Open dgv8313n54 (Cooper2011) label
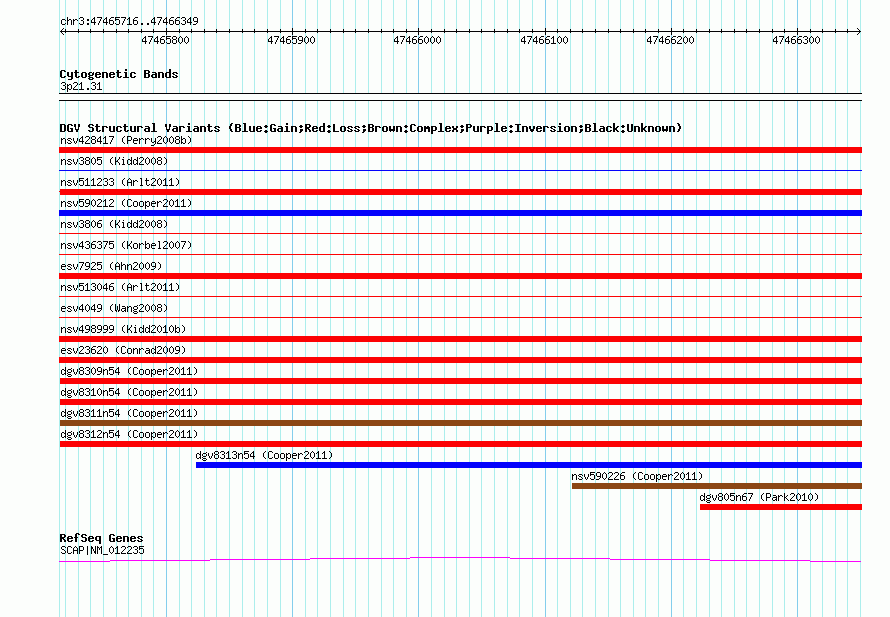This screenshot has height=617, width=890. click(x=265, y=455)
